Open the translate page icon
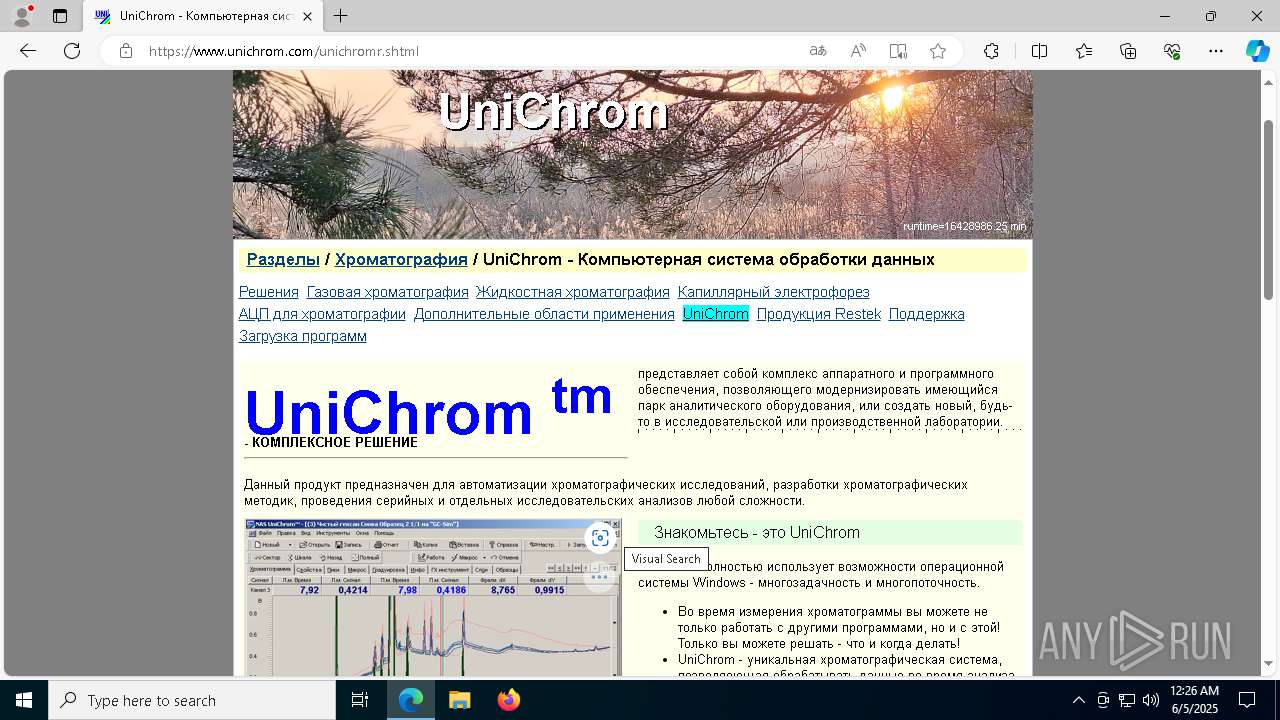This screenshot has width=1280, height=720. click(818, 51)
